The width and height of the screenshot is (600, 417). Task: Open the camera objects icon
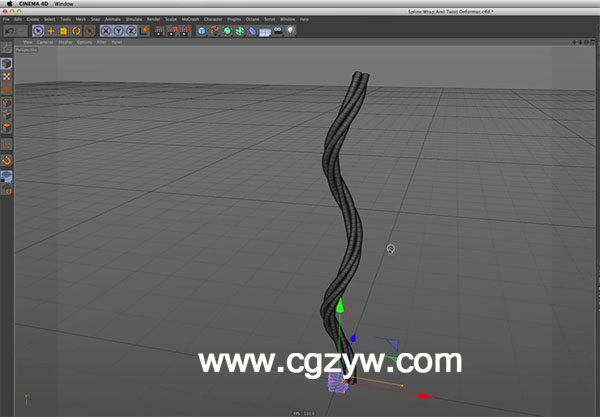coord(278,31)
